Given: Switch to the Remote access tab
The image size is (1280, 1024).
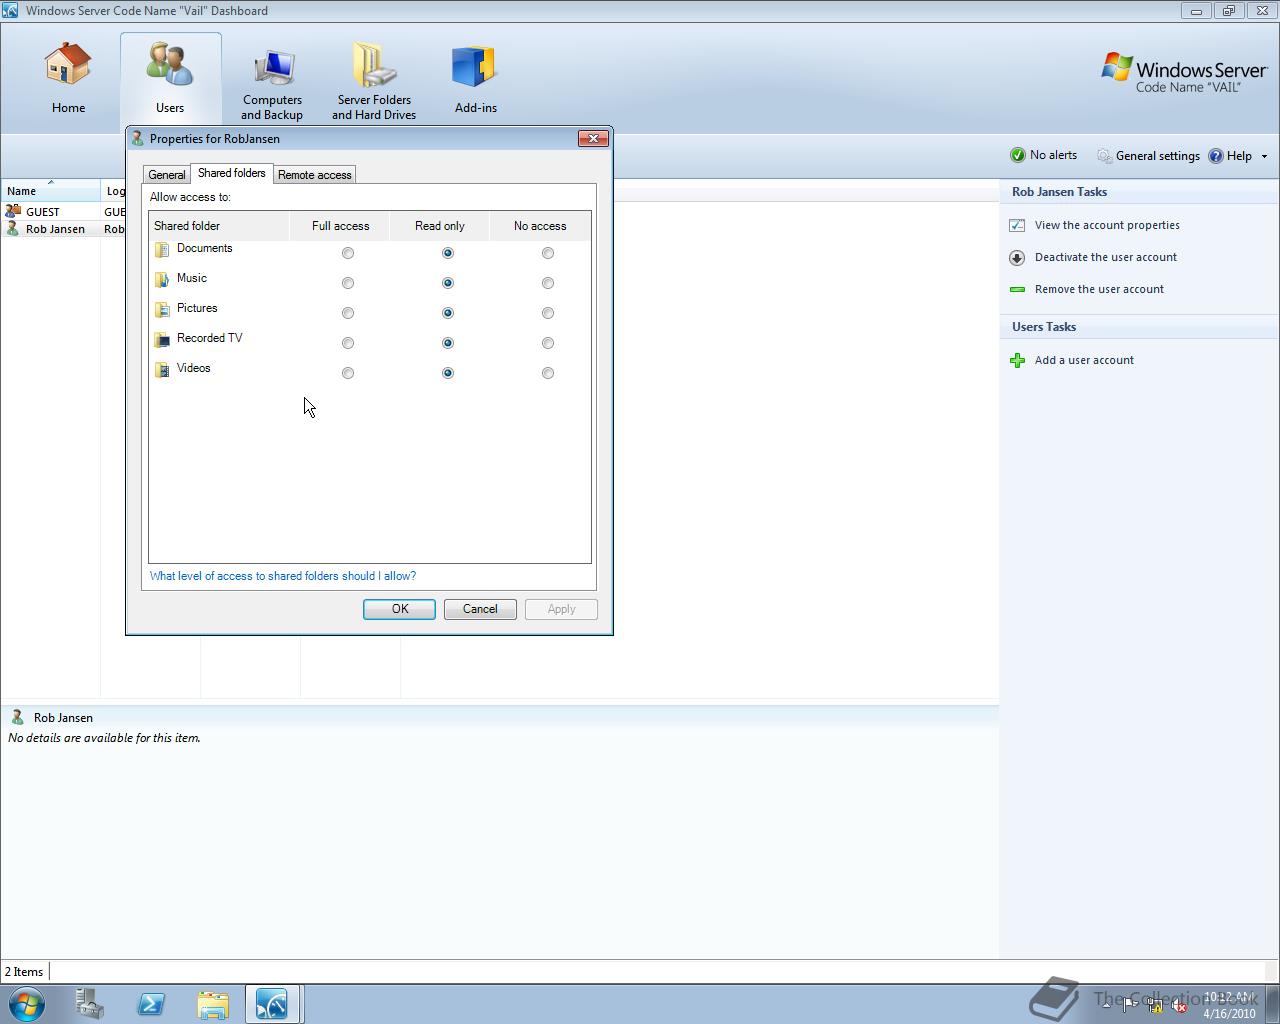Looking at the screenshot, I should click(315, 174).
